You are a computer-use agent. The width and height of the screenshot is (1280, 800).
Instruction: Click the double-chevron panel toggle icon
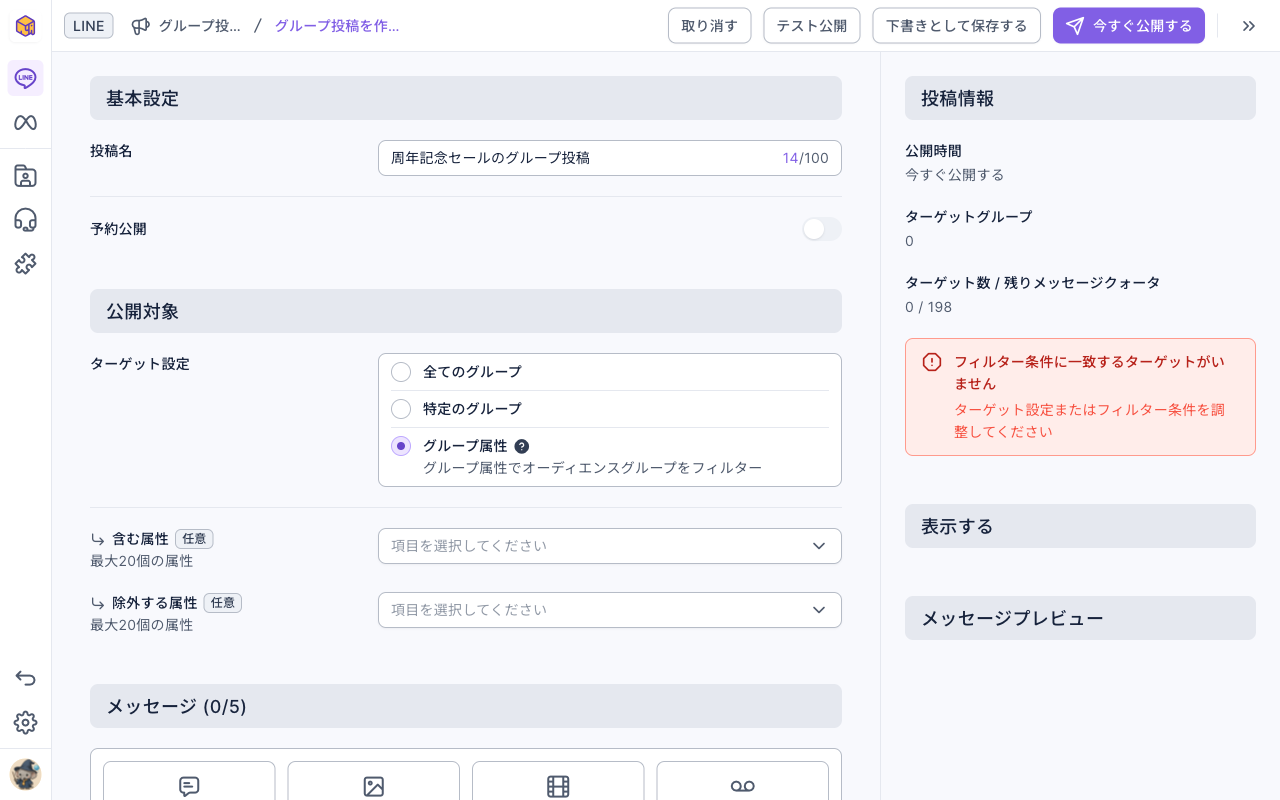[x=1249, y=26]
